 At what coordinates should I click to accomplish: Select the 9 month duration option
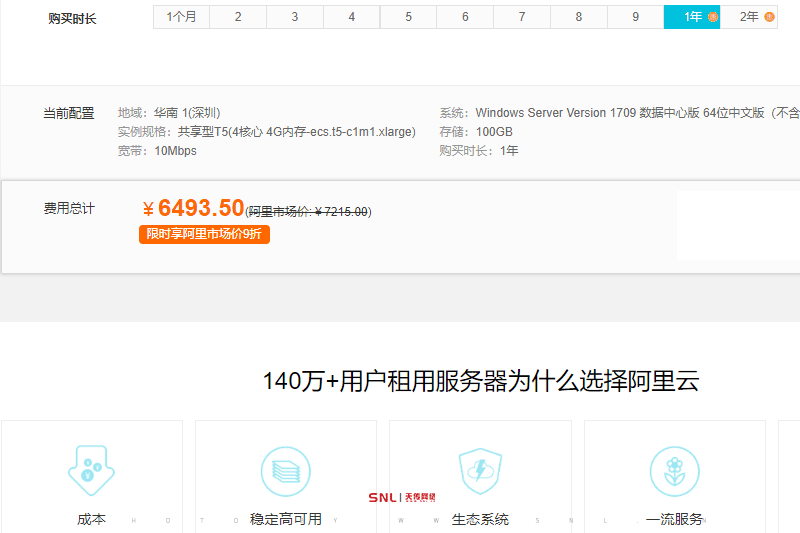click(x=636, y=17)
